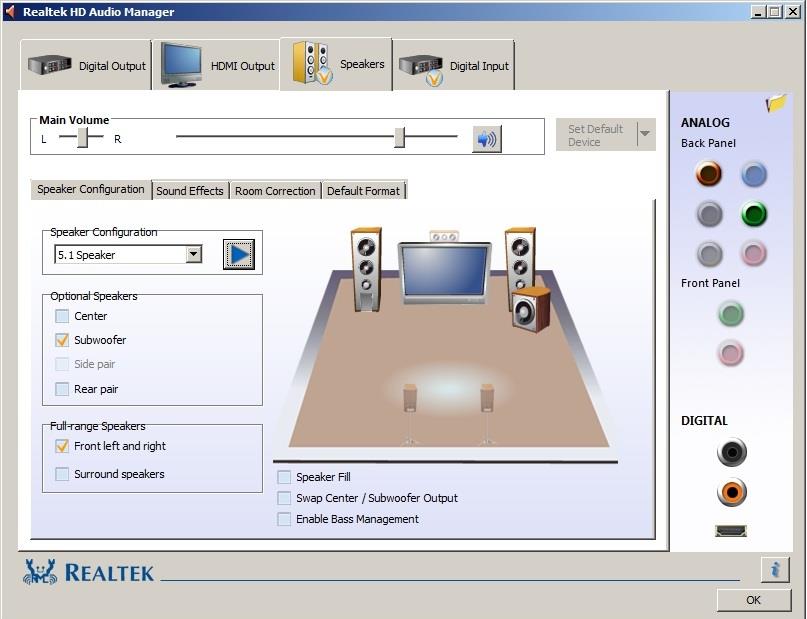The width and height of the screenshot is (807, 619).
Task: Click the OK button
Action: (753, 600)
